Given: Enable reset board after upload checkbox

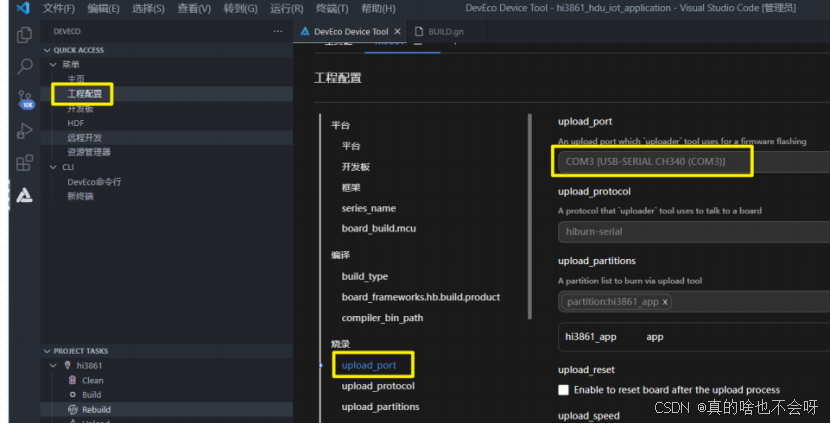Looking at the screenshot, I should pyautogui.click(x=563, y=390).
